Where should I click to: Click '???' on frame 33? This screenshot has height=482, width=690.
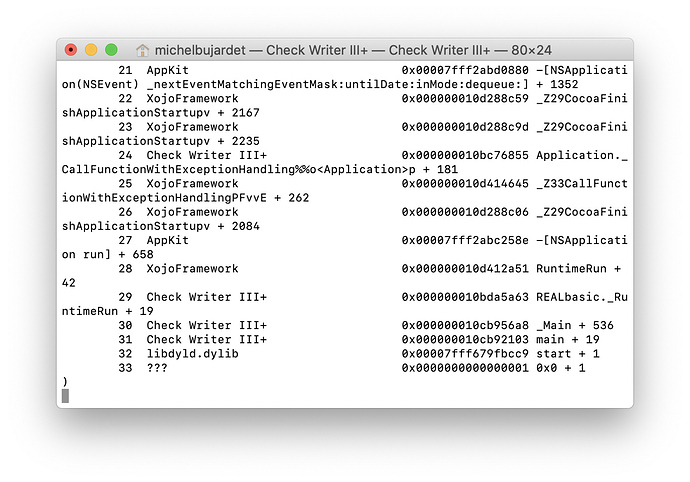point(157,368)
